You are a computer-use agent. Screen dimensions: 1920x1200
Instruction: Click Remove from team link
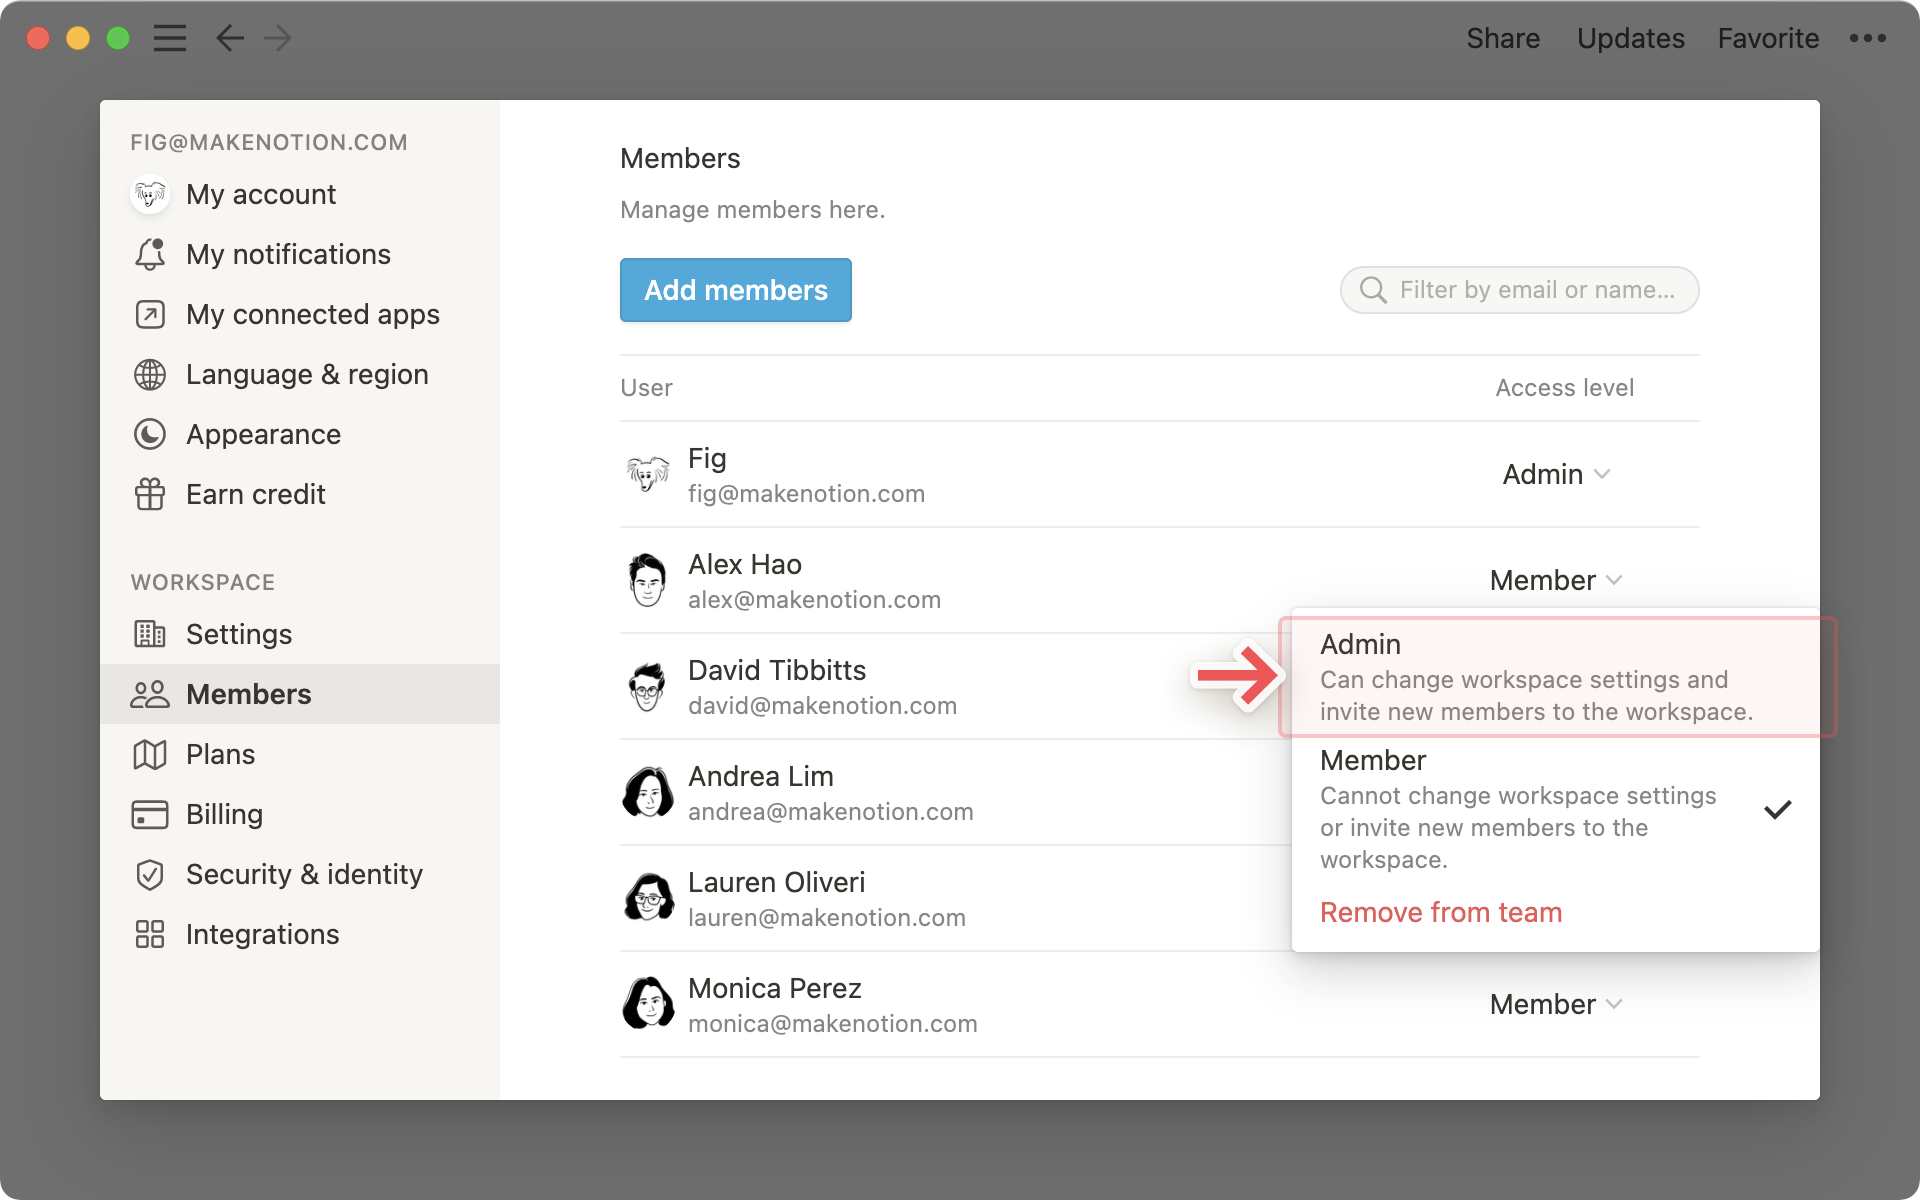1440,912
